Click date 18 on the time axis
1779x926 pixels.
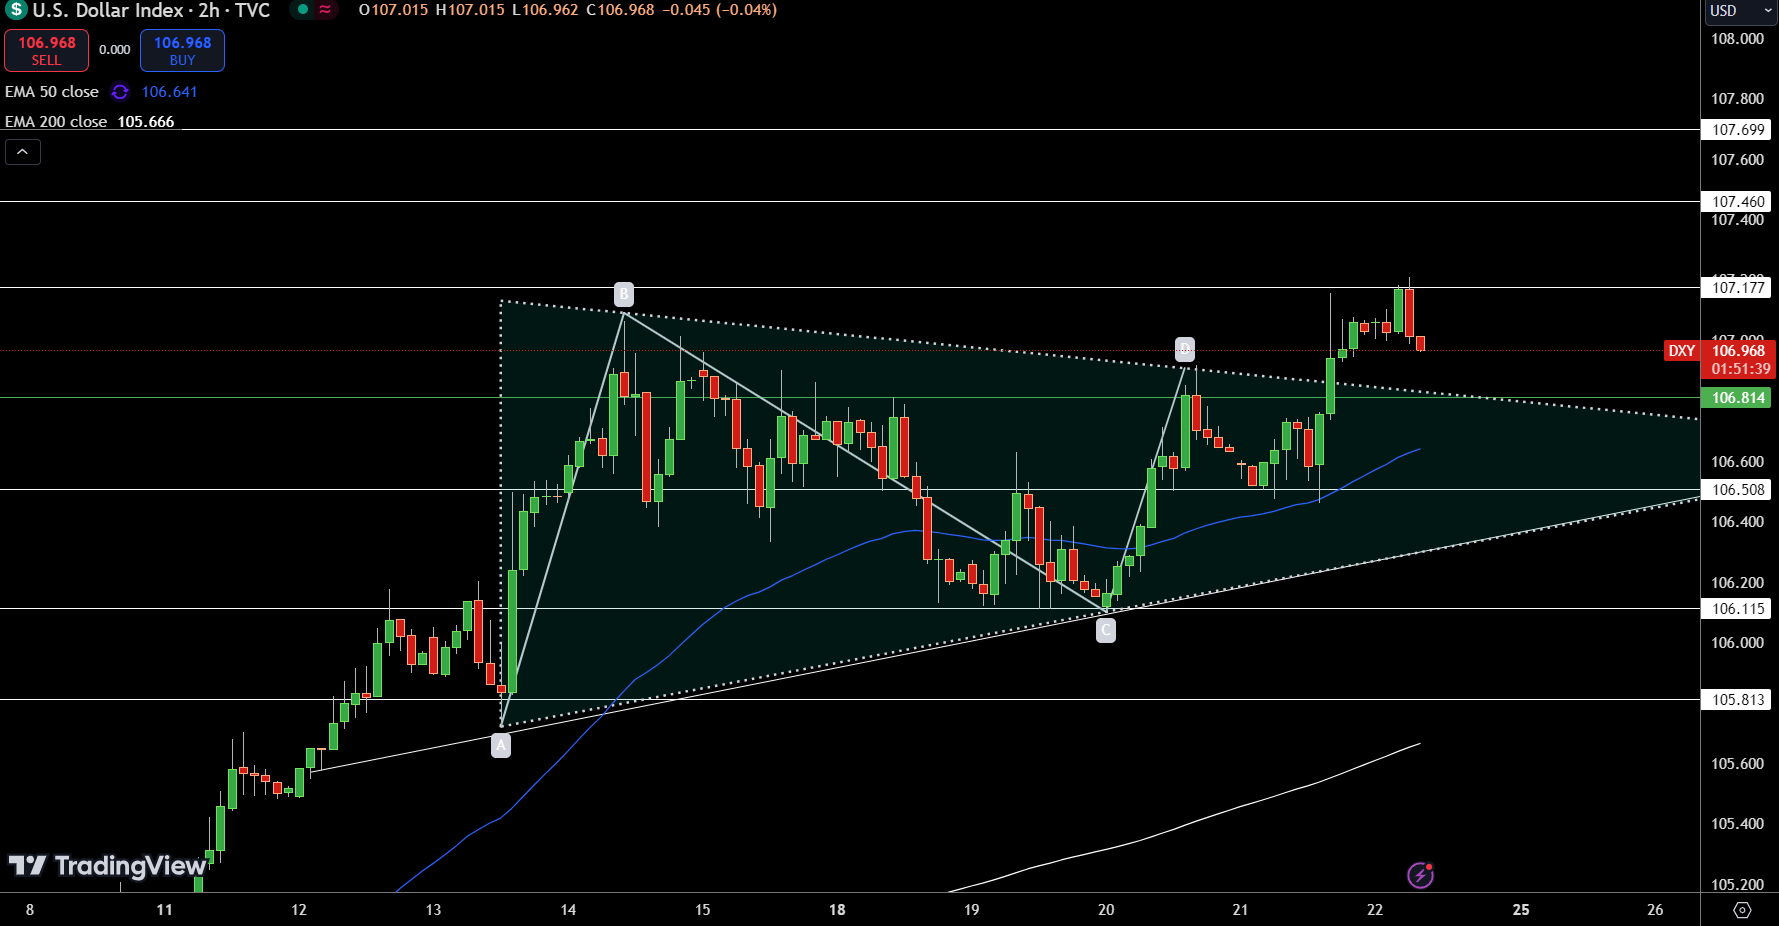tap(837, 910)
